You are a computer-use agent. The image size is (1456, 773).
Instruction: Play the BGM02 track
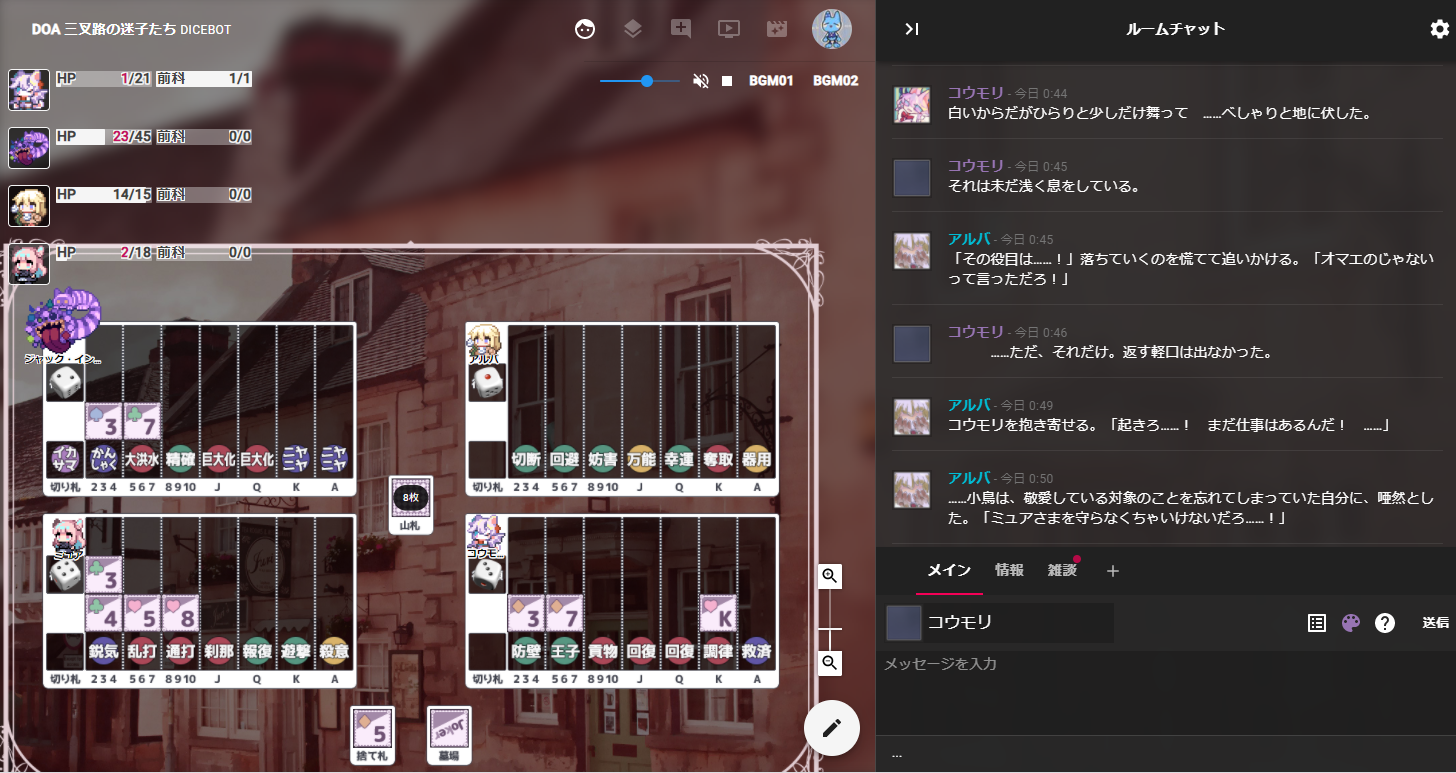pyautogui.click(x=835, y=81)
